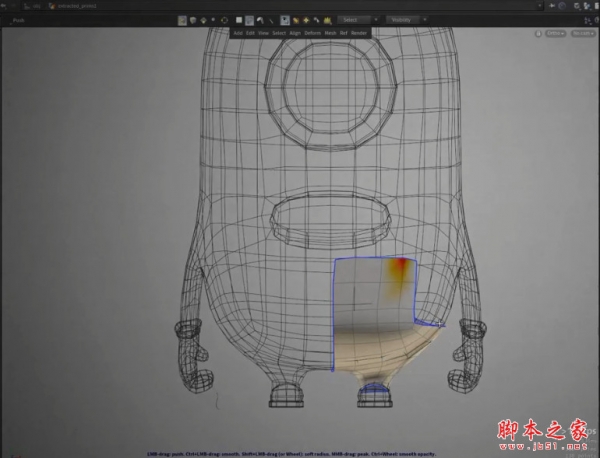Open the Ref menu
This screenshot has height=458, width=600.
pos(344,33)
